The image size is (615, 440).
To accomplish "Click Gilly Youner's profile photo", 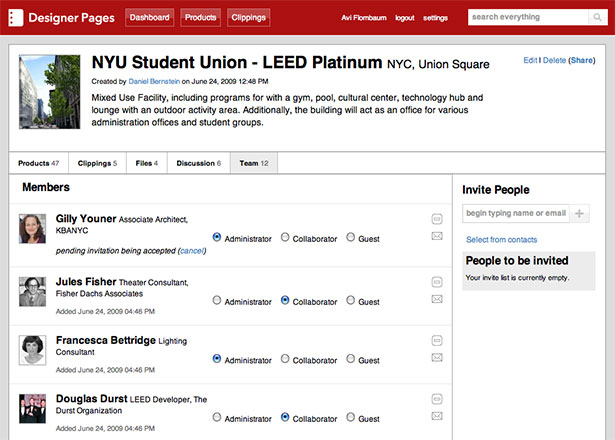I will (33, 229).
